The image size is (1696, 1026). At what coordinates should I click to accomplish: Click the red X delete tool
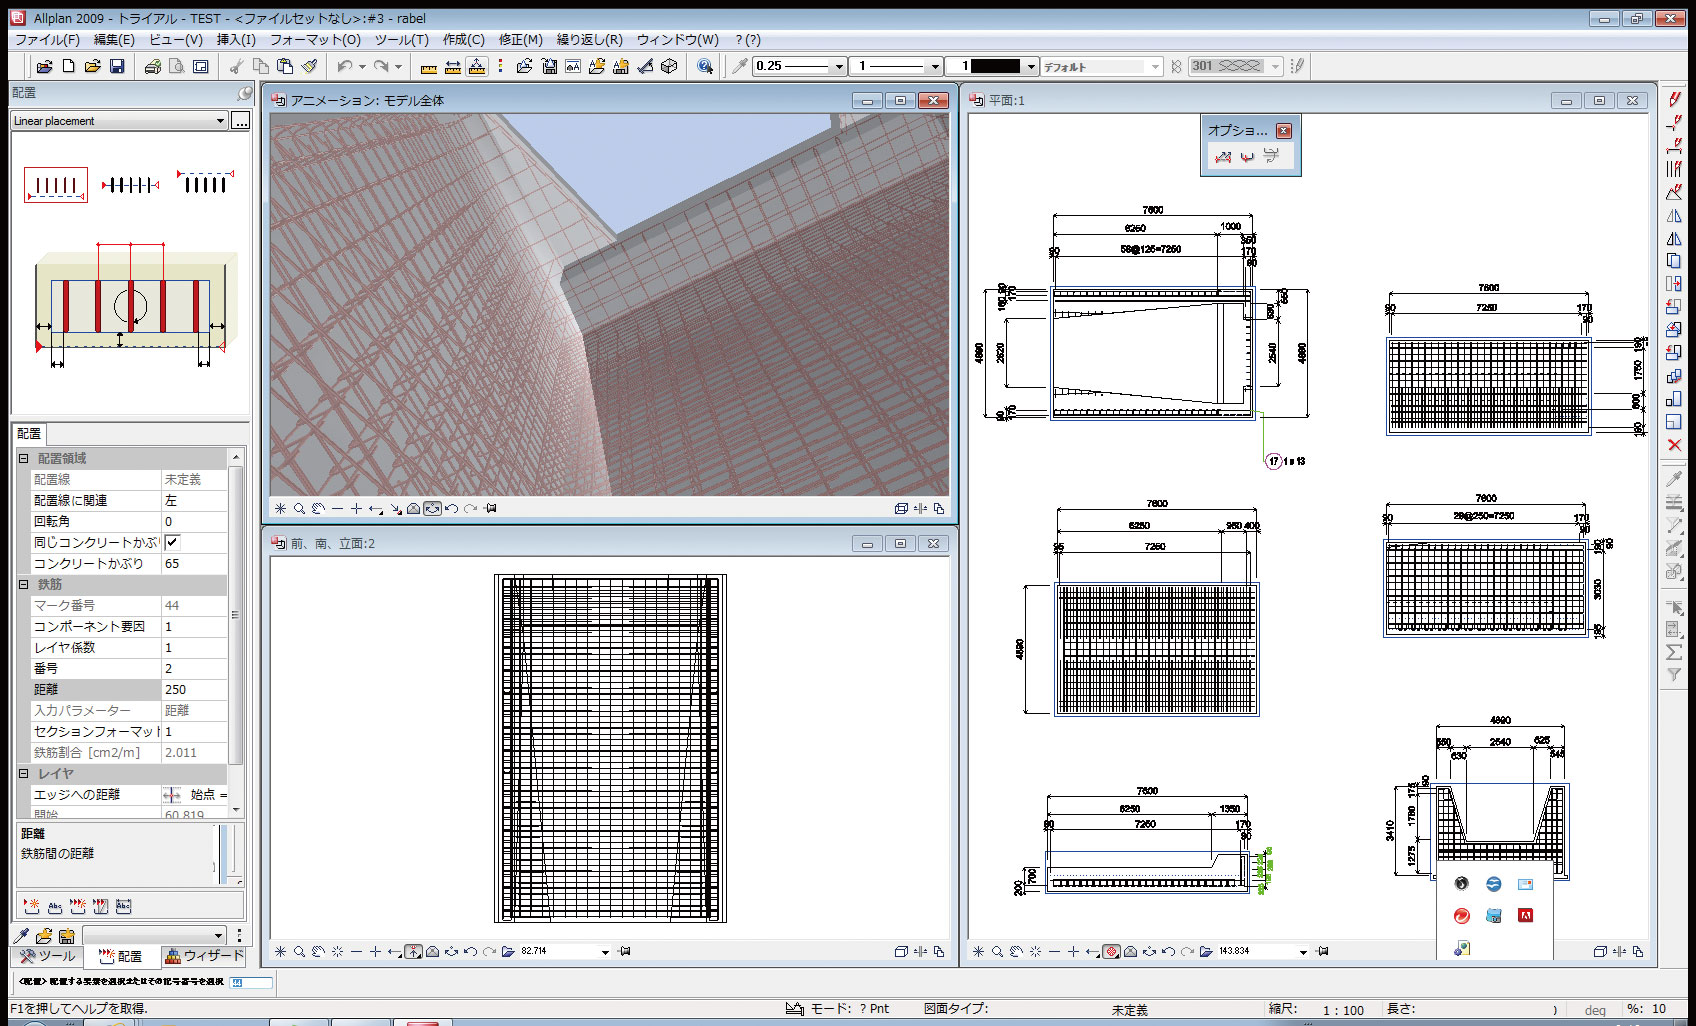[x=1674, y=445]
